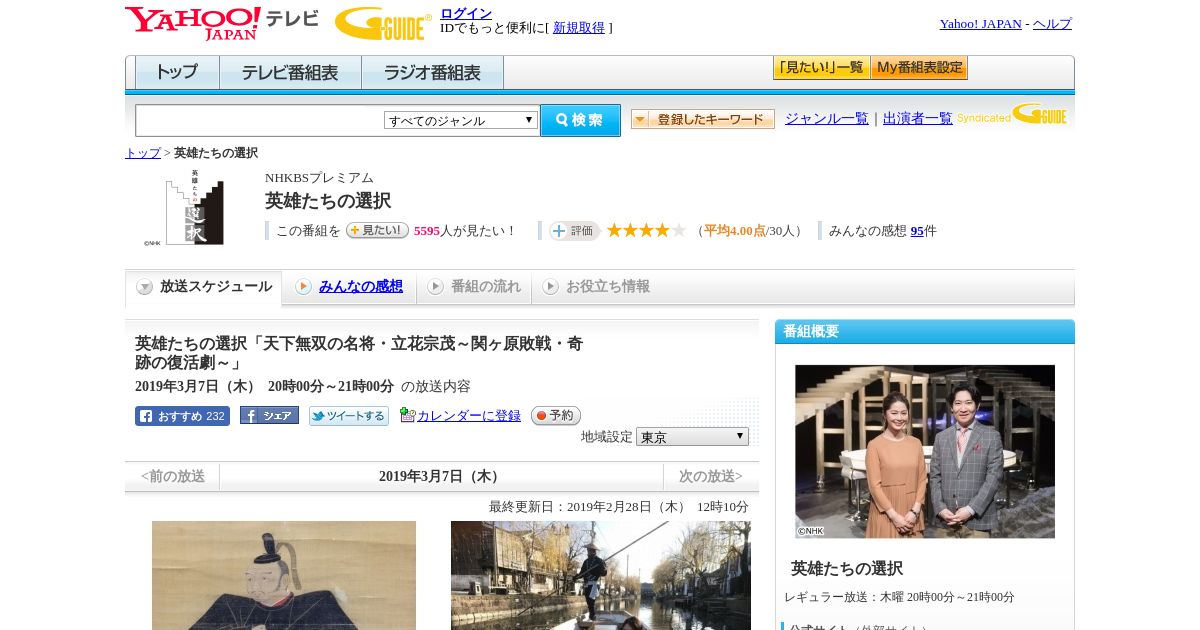Click the レギュラー放送 schedule text
Screen dimensions: 1200x630
tap(899, 597)
